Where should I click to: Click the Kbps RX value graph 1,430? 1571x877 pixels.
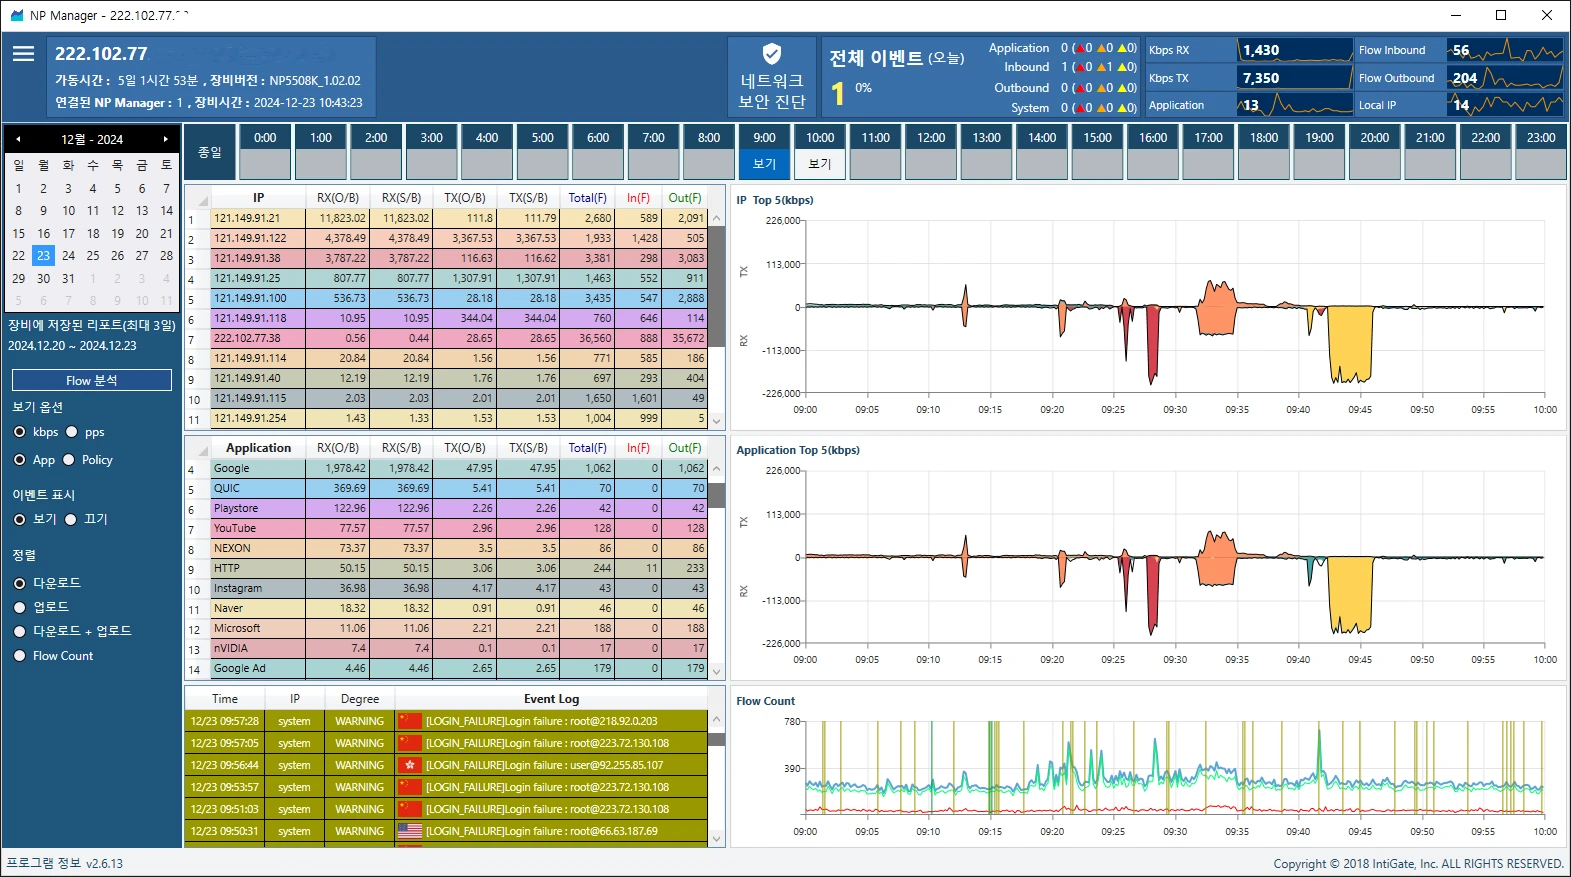[1295, 50]
